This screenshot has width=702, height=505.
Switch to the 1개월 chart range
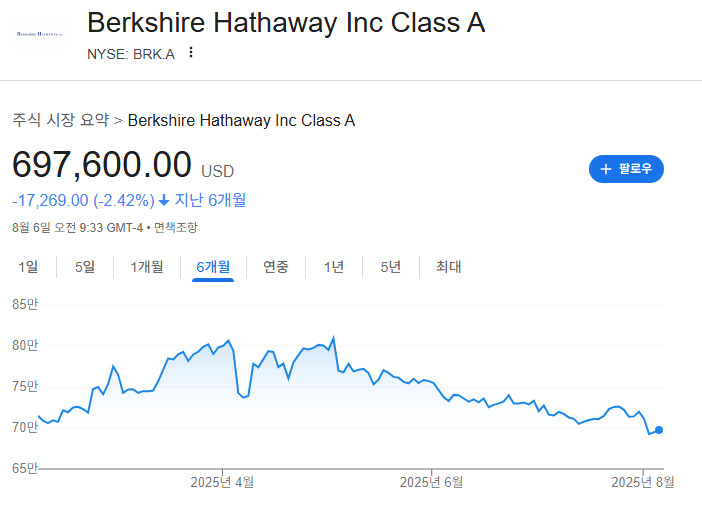click(x=146, y=267)
